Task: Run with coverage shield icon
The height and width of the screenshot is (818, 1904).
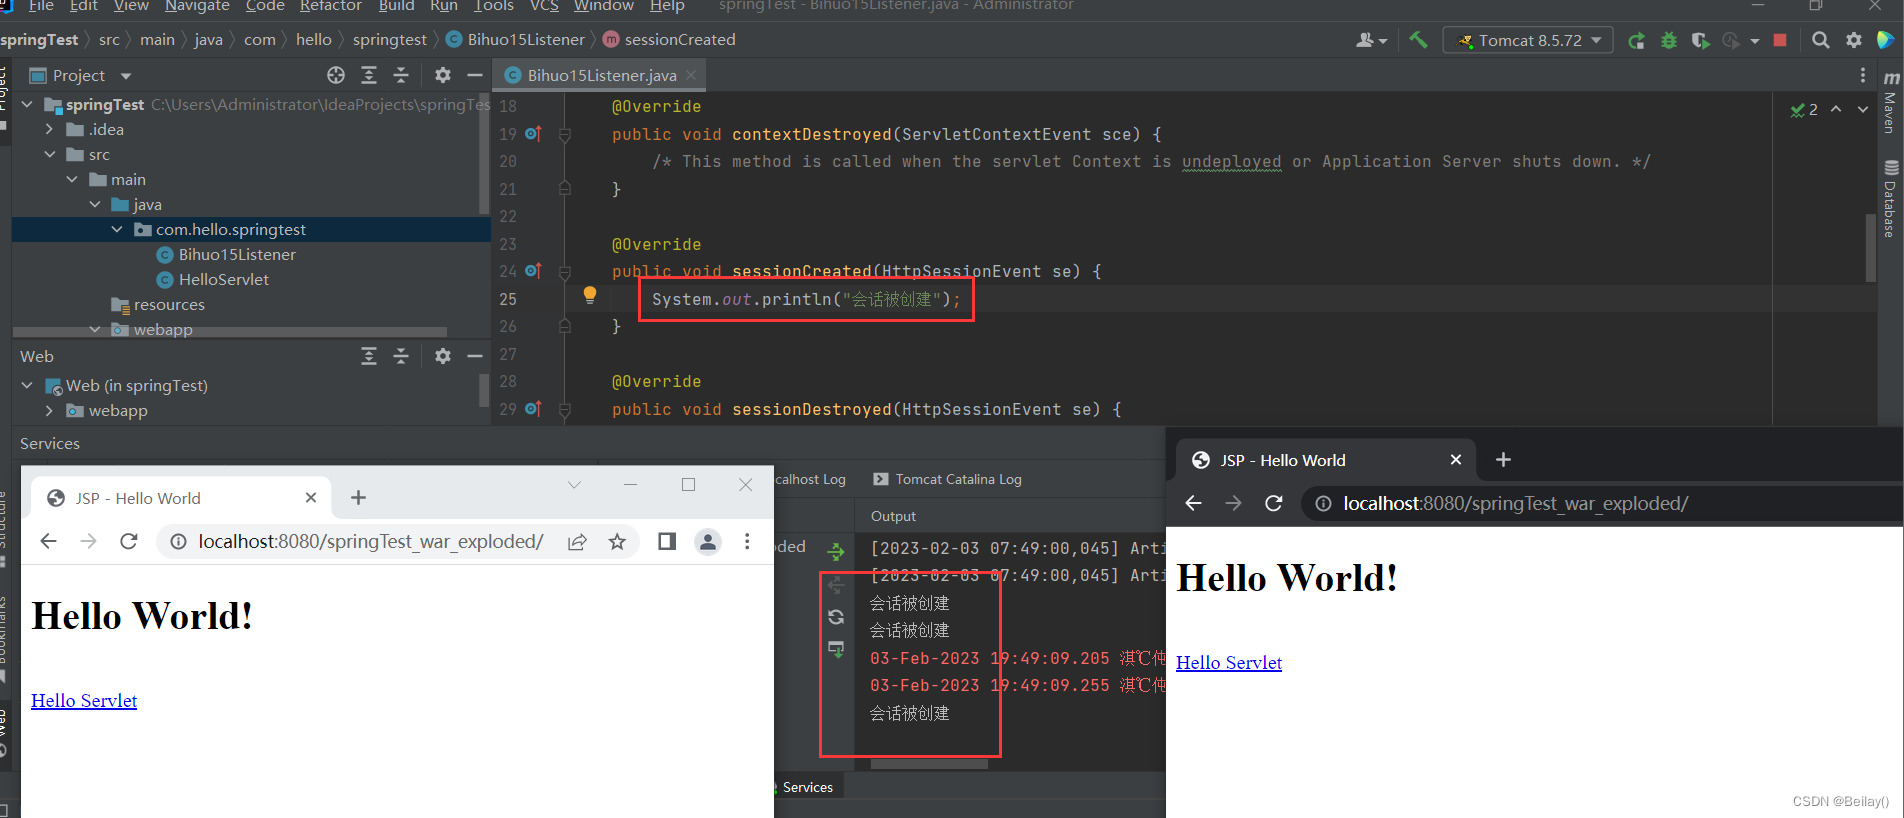Action: pos(1700,41)
